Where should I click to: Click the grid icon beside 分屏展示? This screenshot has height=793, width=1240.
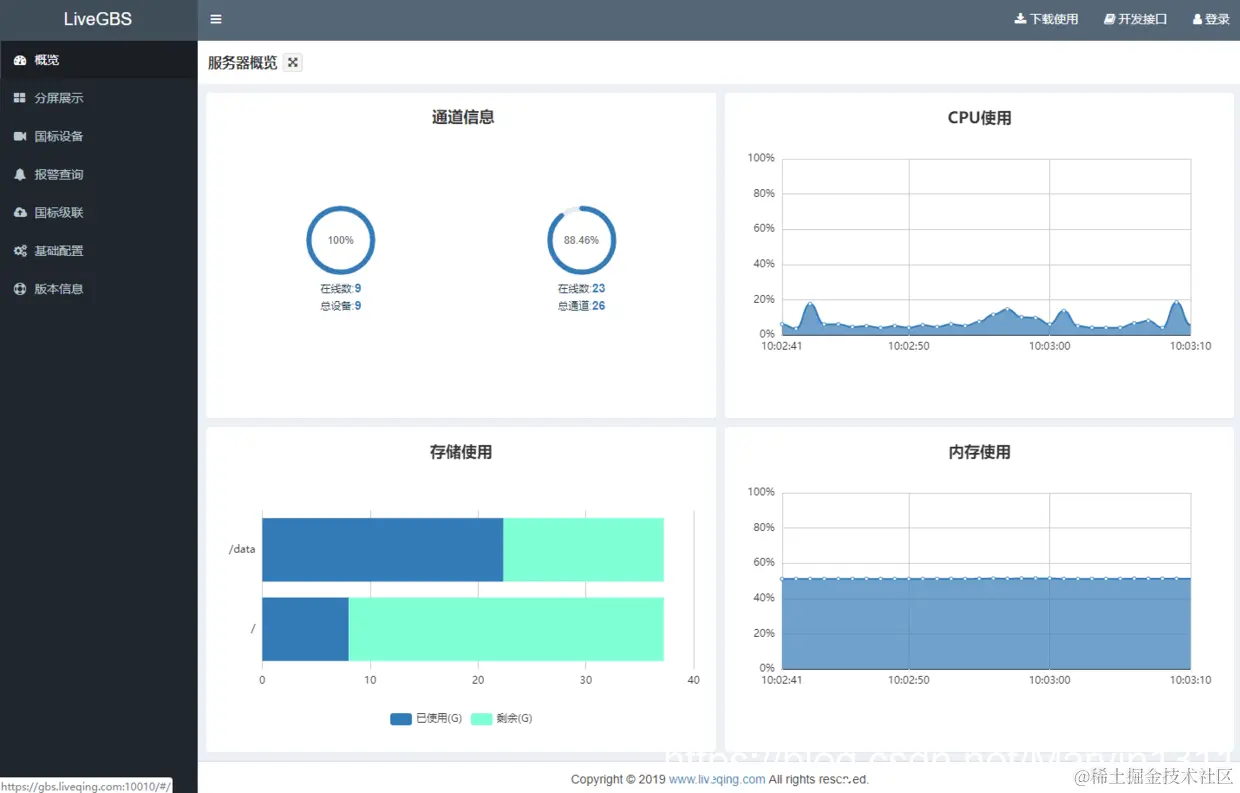[20, 98]
